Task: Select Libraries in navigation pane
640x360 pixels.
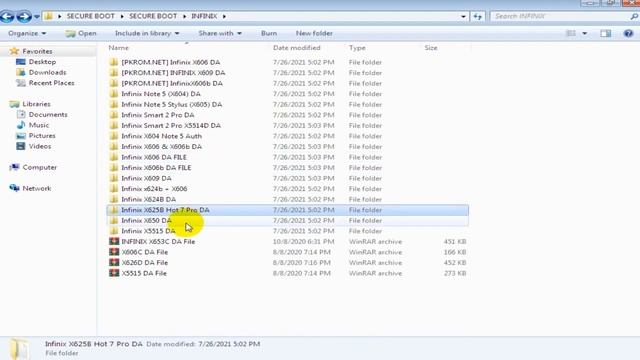Action: pos(36,104)
